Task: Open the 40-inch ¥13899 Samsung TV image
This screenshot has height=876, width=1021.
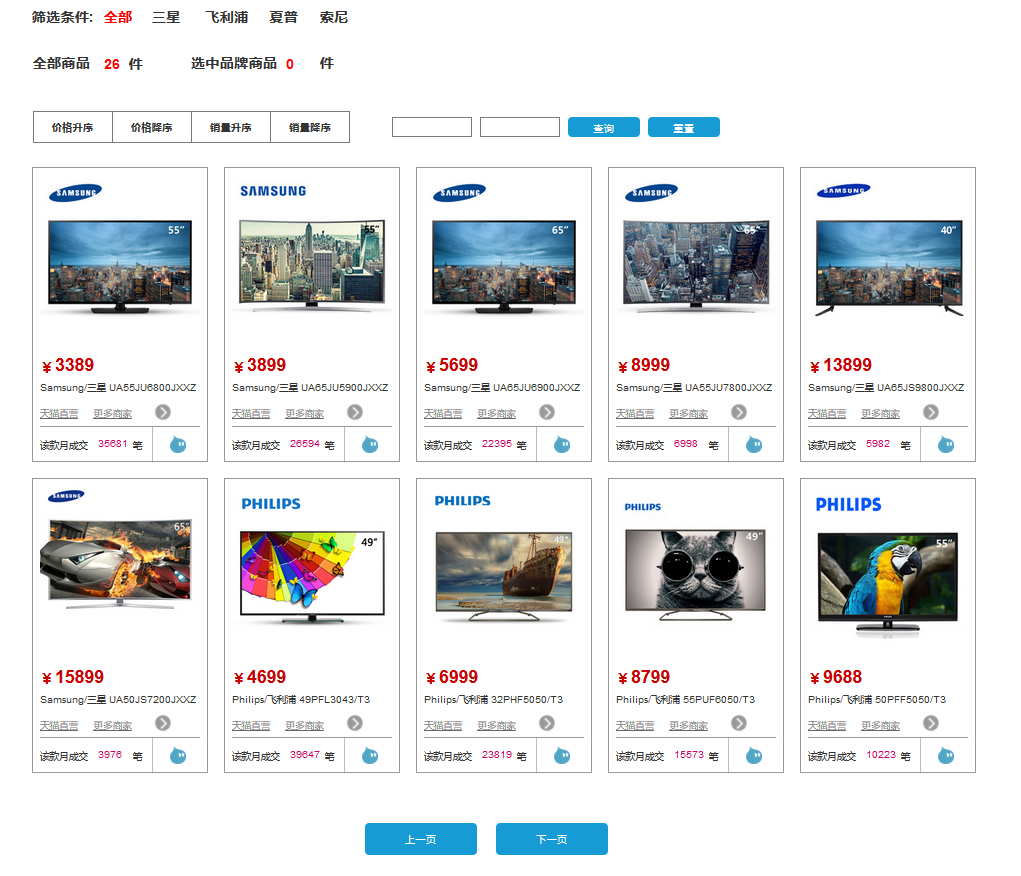Action: click(x=889, y=268)
